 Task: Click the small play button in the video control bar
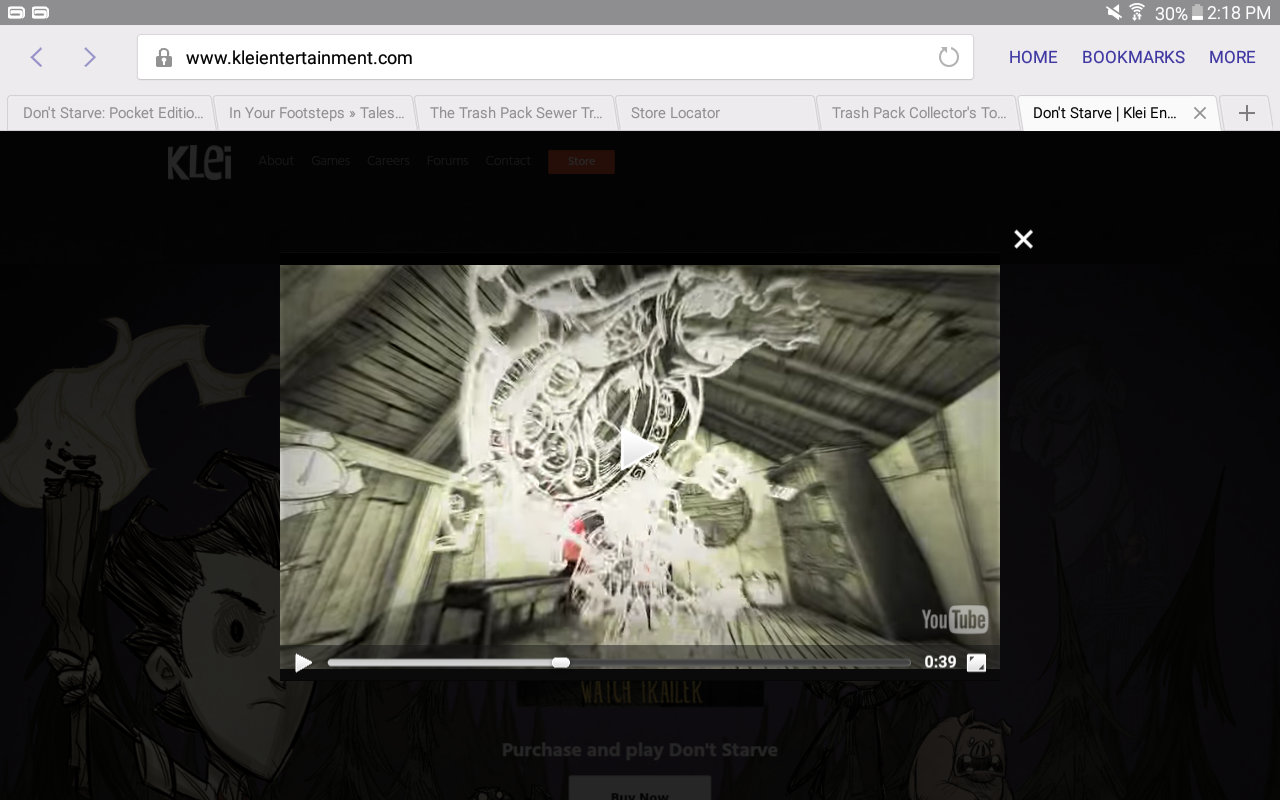(x=303, y=662)
